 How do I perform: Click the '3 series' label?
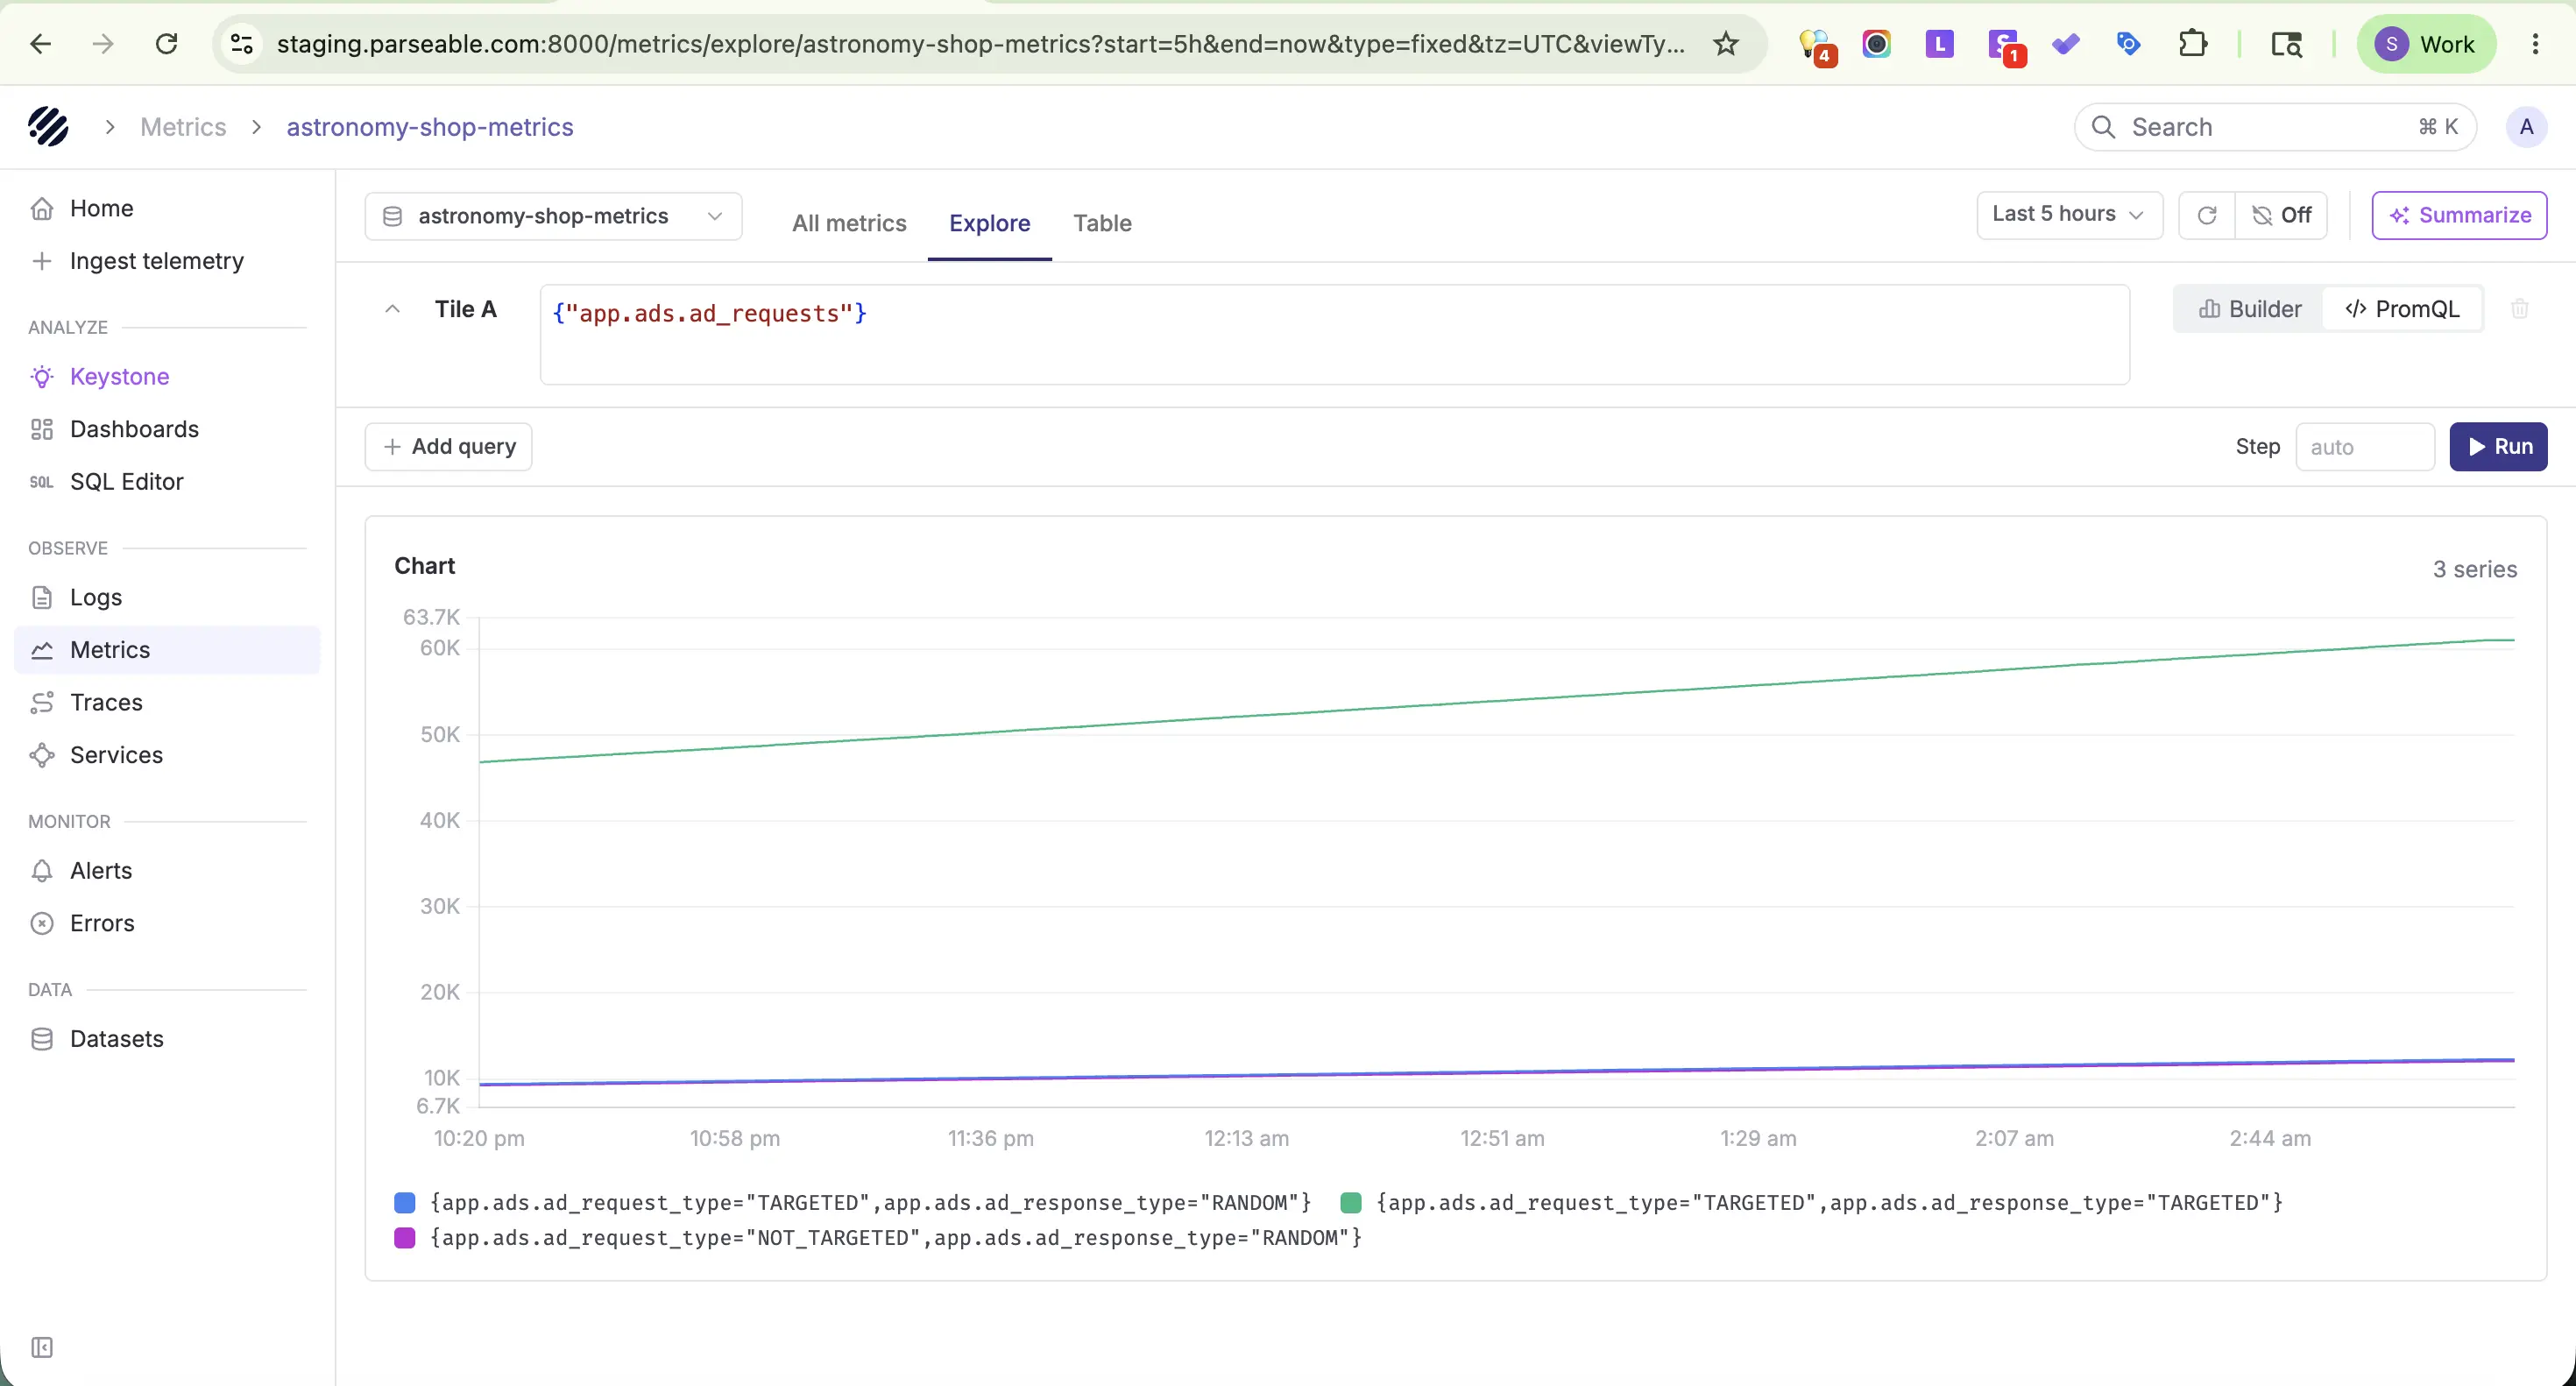click(2474, 569)
